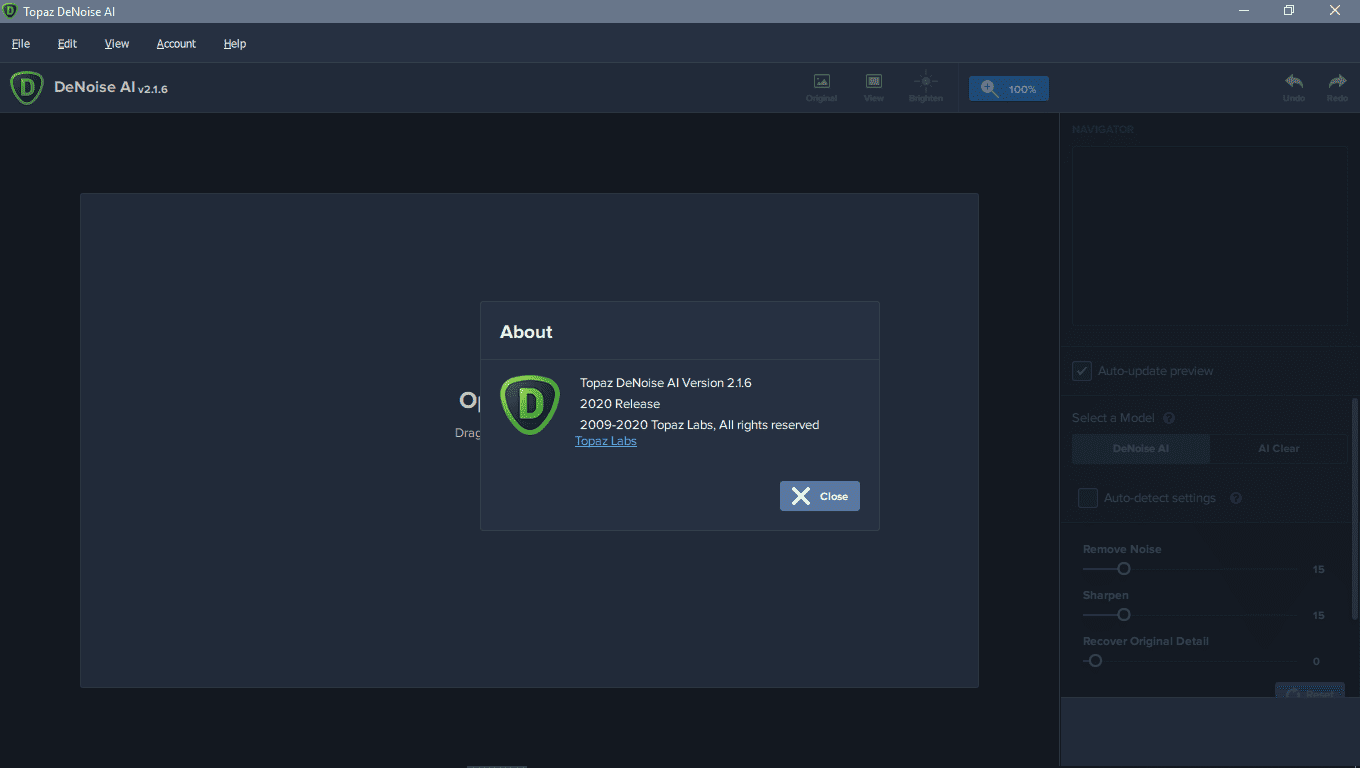1360x768 pixels.
Task: Click the Sharpen value 15
Action: [x=1318, y=616]
